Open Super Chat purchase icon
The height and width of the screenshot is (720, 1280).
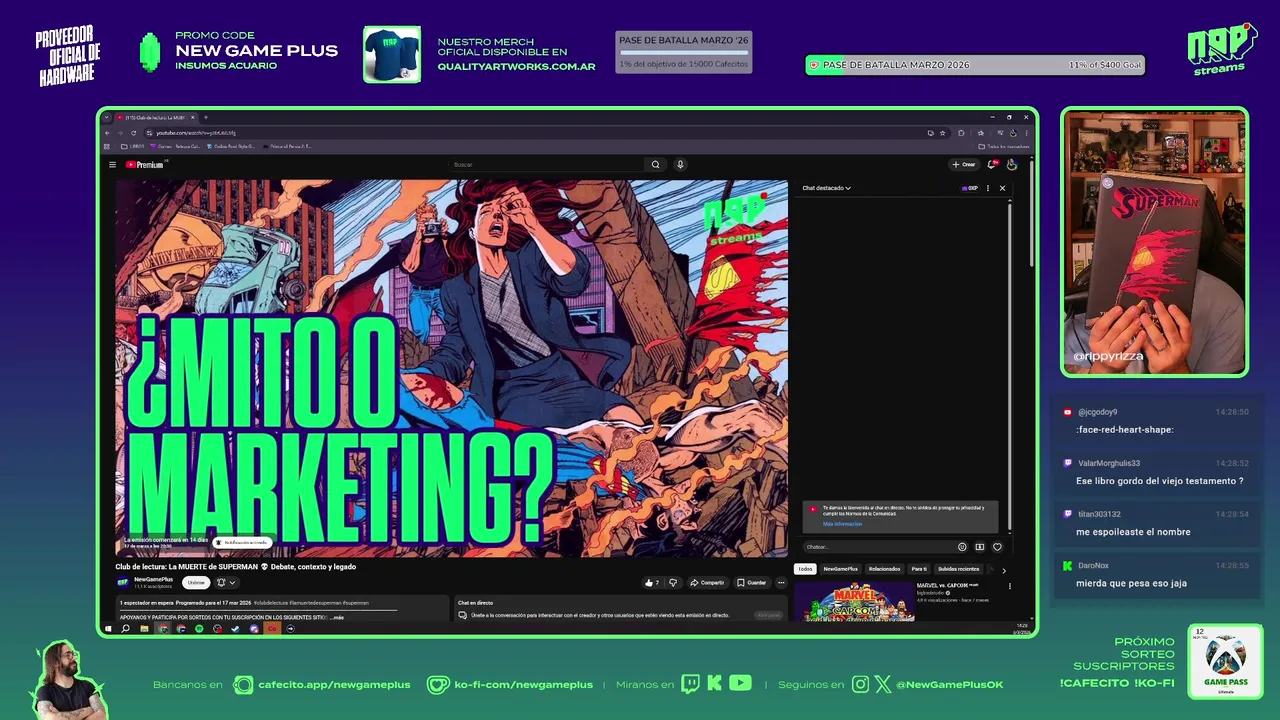980,547
